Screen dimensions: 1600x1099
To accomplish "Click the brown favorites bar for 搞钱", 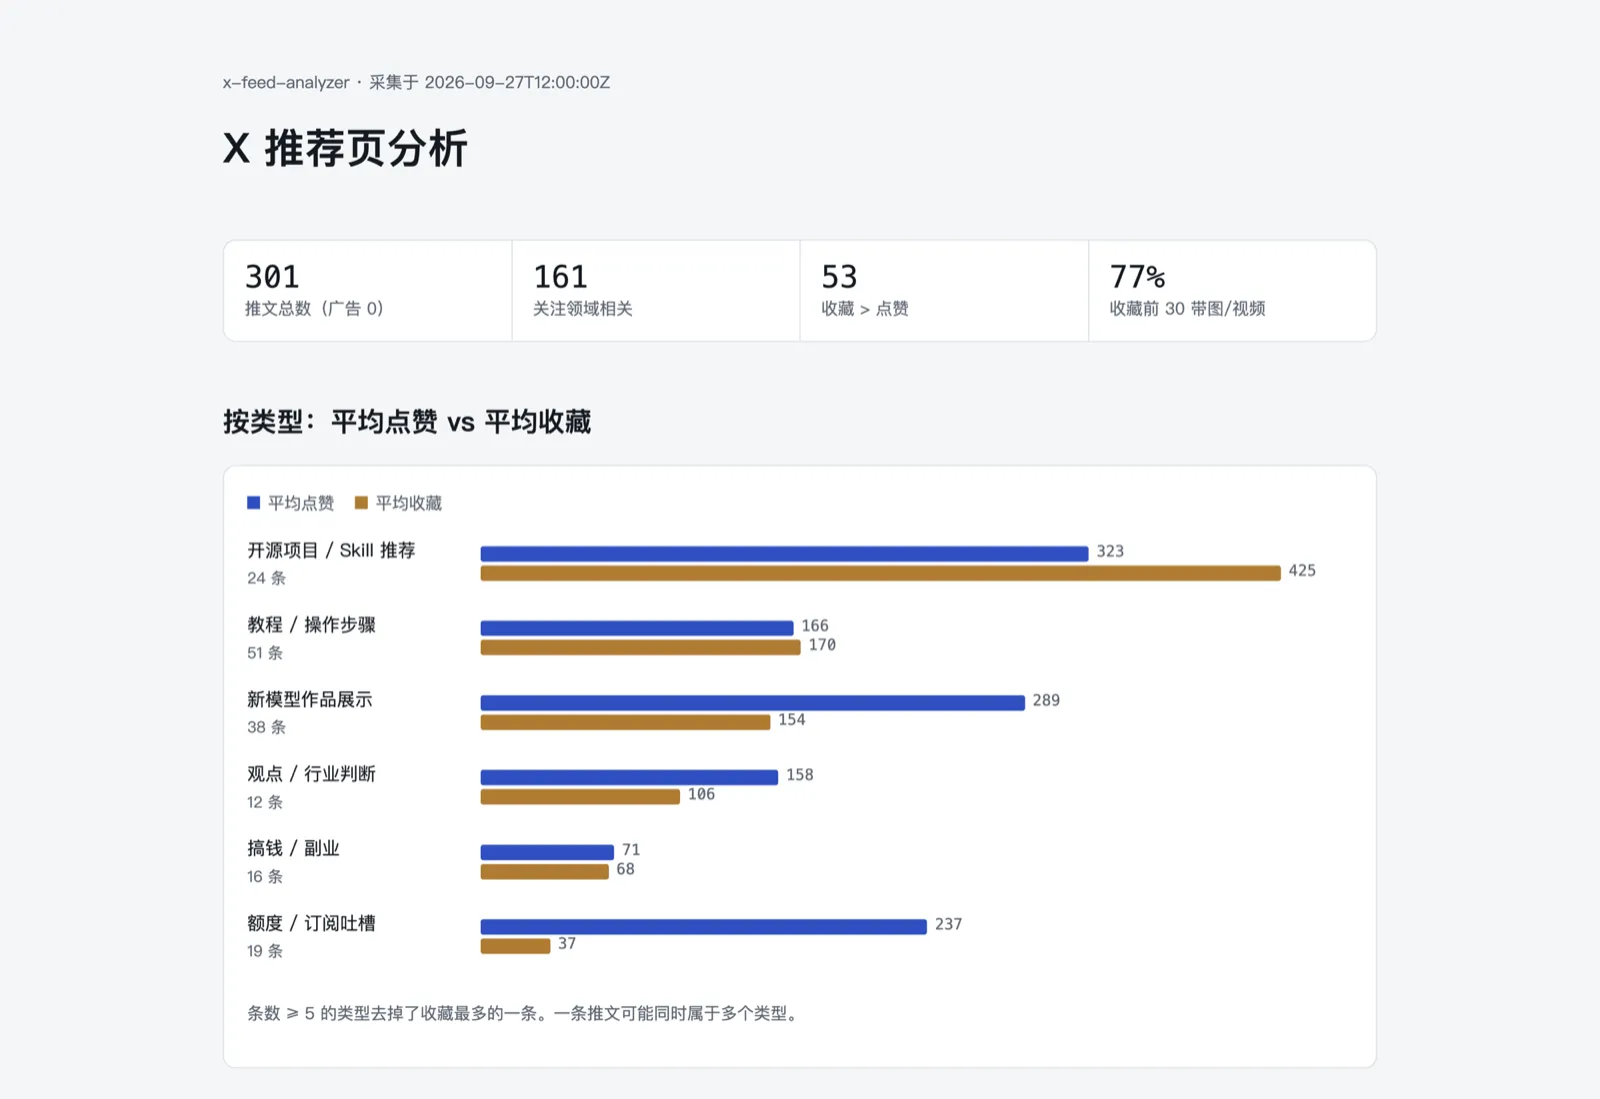I will (x=544, y=872).
